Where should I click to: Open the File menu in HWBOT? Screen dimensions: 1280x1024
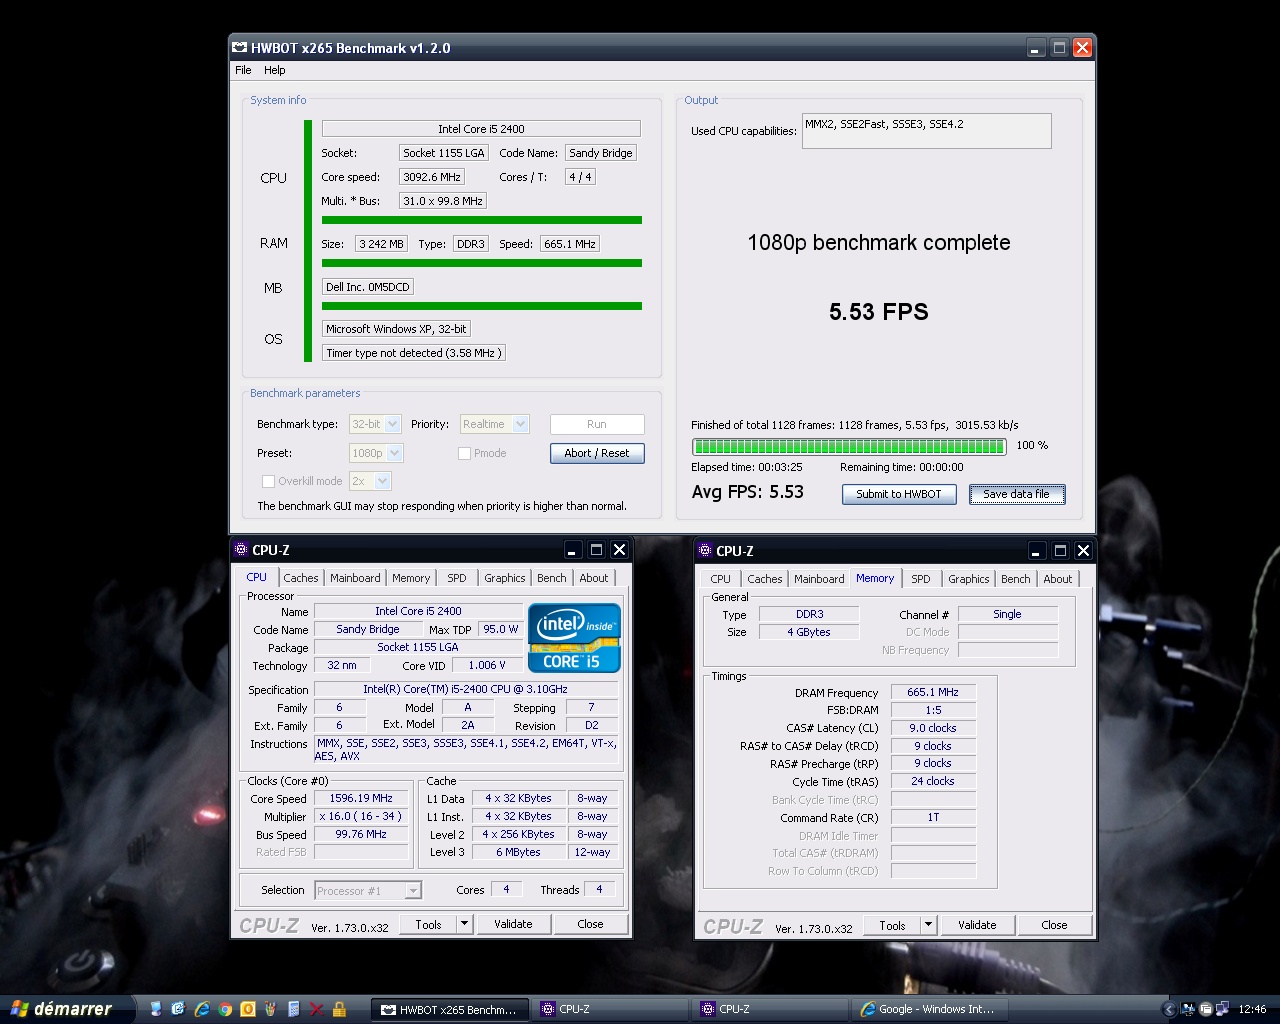point(243,70)
